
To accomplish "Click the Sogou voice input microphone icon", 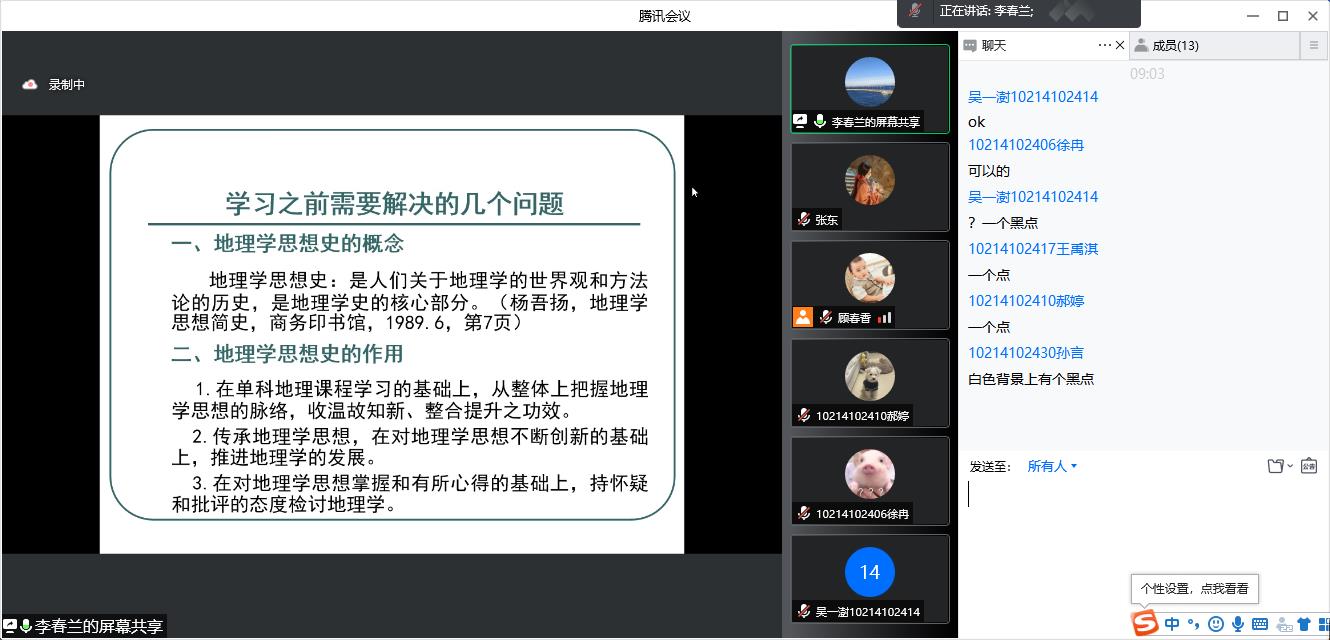I will click(1238, 624).
